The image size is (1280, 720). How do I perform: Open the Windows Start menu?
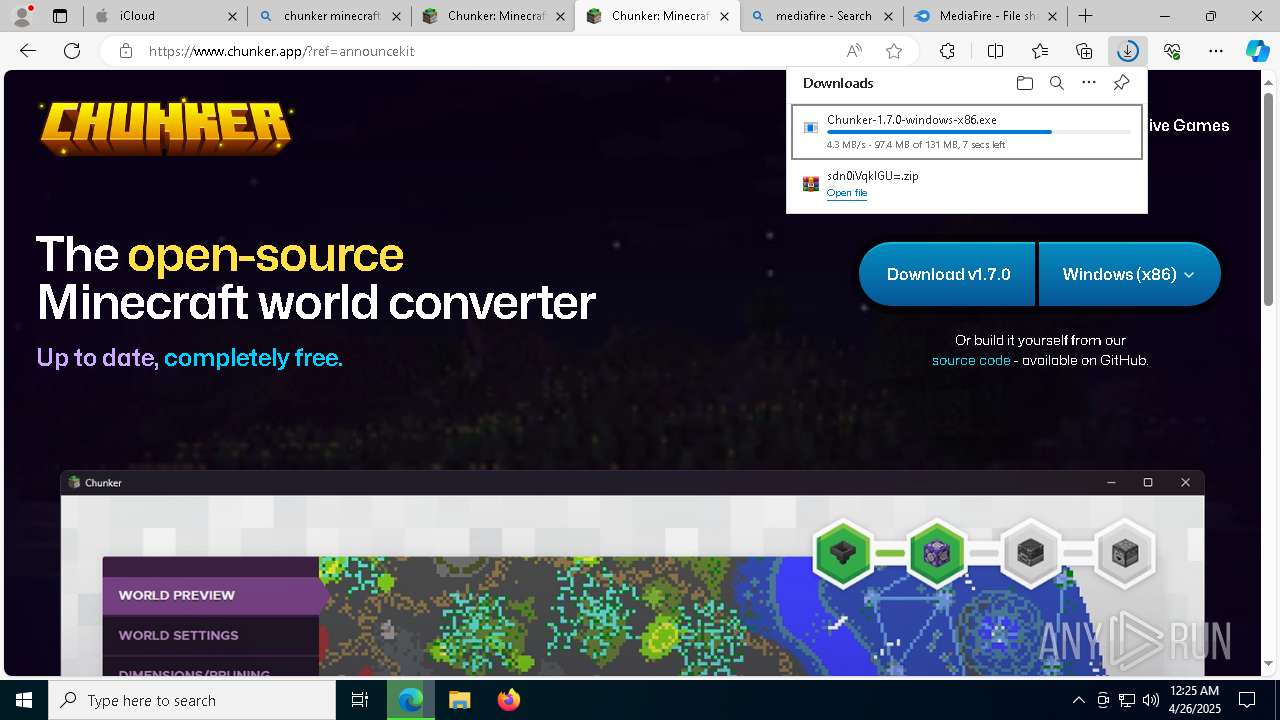pos(24,700)
